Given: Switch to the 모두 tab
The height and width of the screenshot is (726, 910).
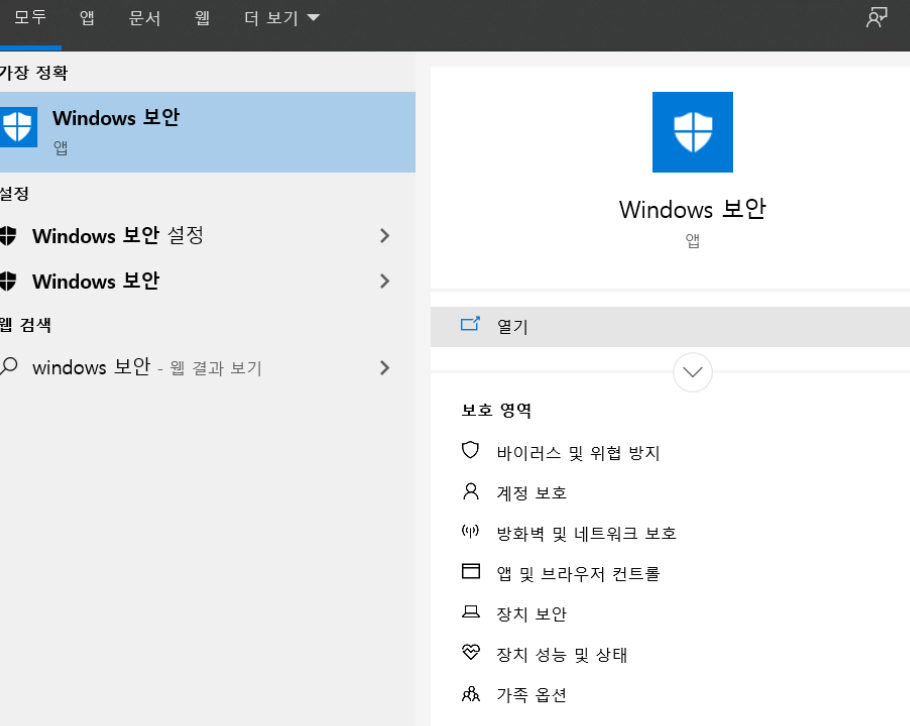Looking at the screenshot, I should pyautogui.click(x=30, y=17).
